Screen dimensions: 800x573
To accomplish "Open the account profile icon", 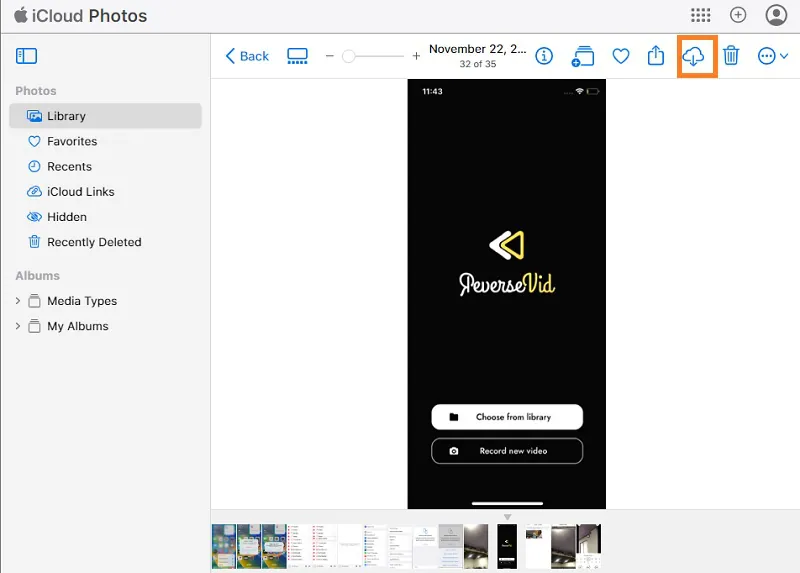I will [x=776, y=15].
